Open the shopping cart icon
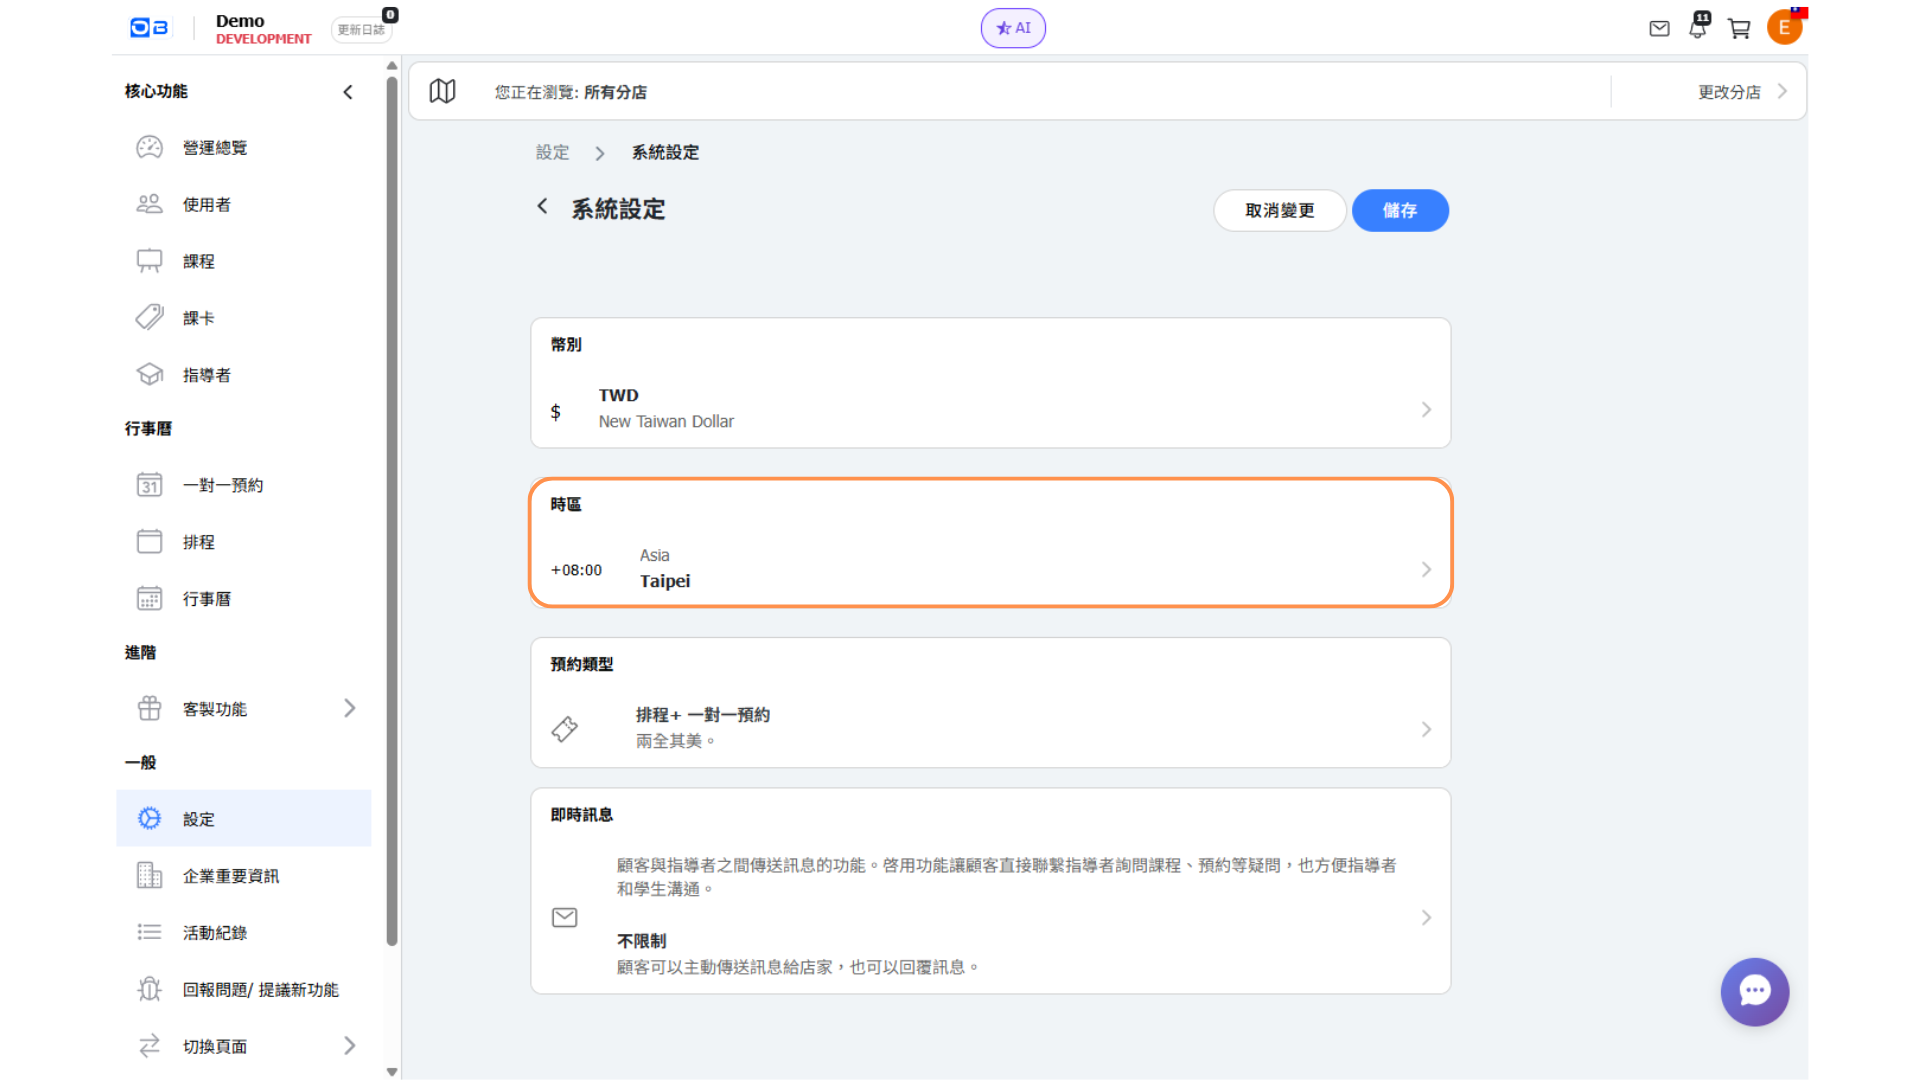The height and width of the screenshot is (1080, 1920). pyautogui.click(x=1739, y=29)
